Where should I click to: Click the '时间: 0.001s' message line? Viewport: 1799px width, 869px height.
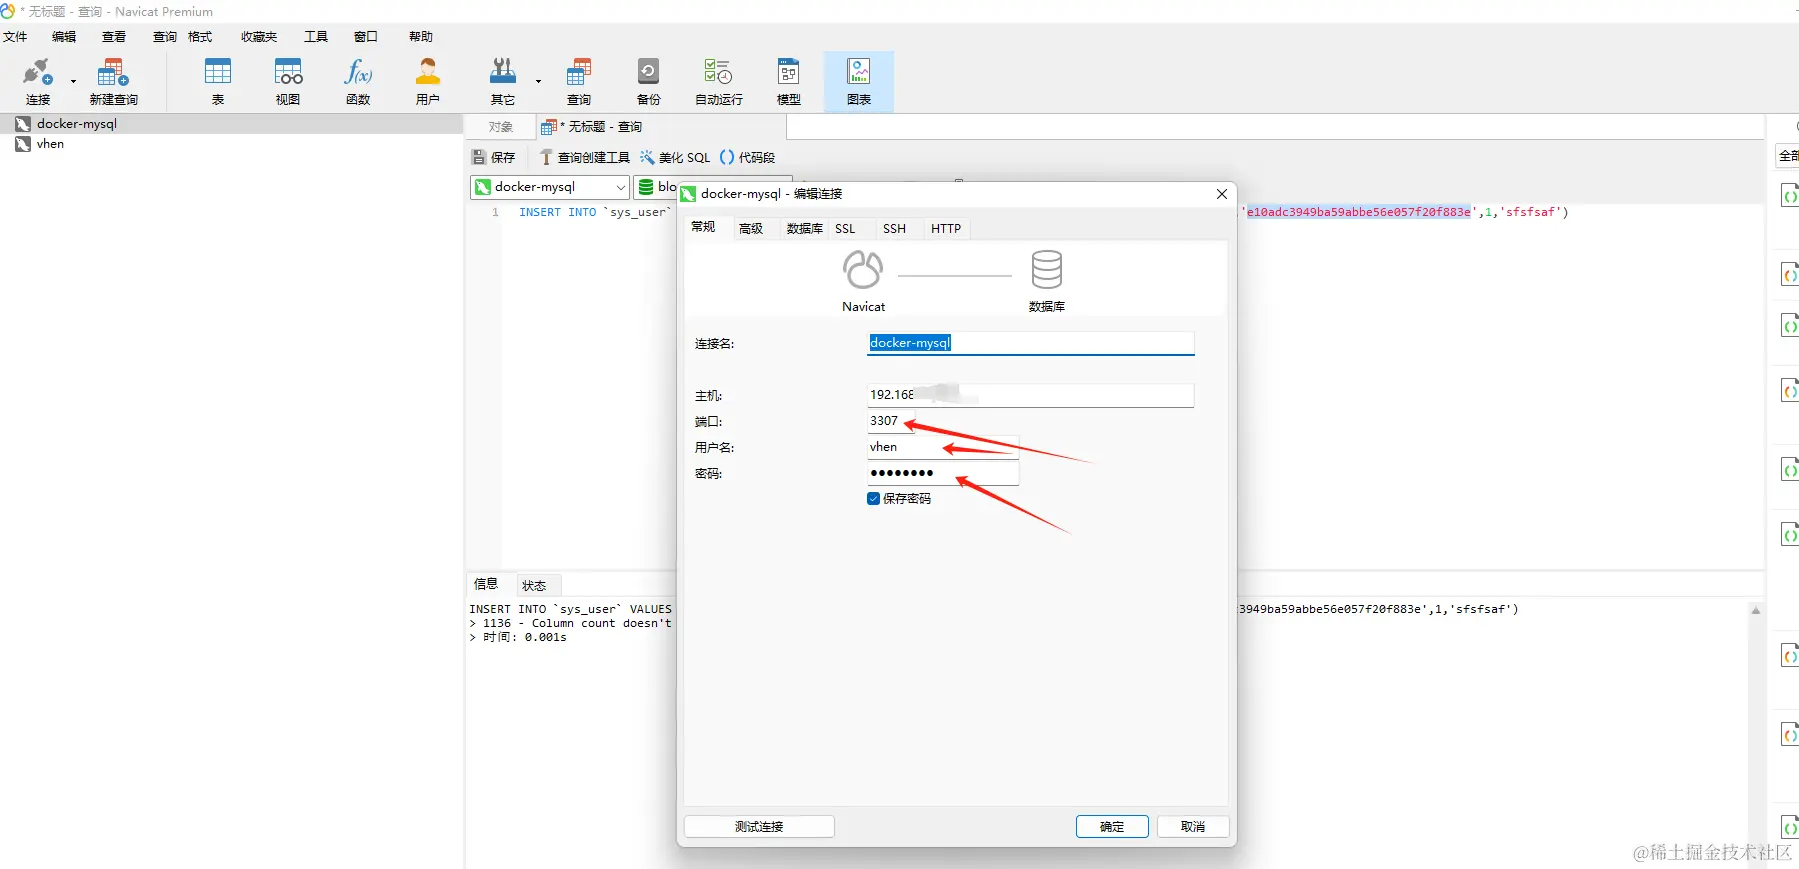pyautogui.click(x=518, y=638)
